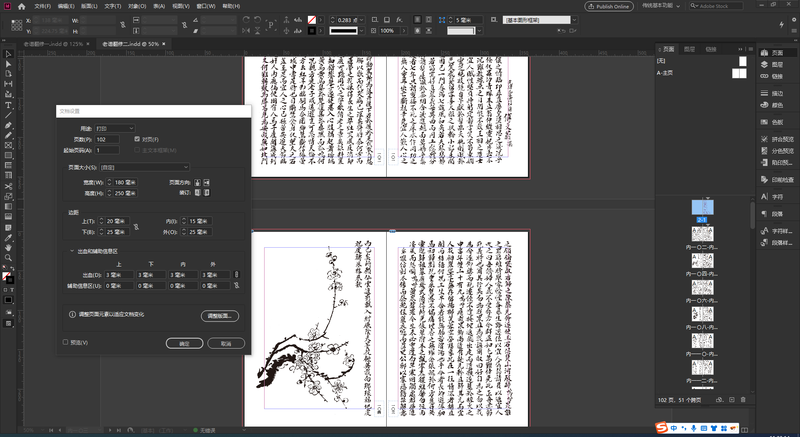Select the Zoom tool in the toolbox
Viewport: 800px width, 437px height.
click(8, 257)
